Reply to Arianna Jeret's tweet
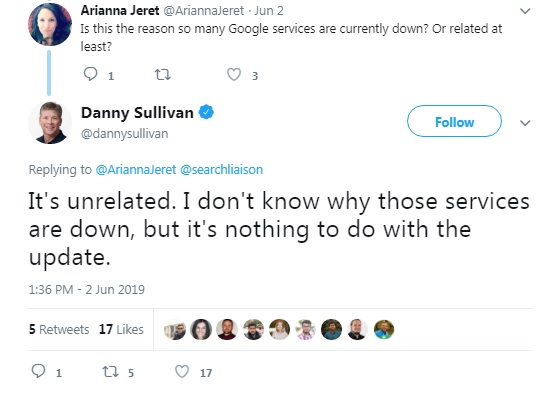 90,74
